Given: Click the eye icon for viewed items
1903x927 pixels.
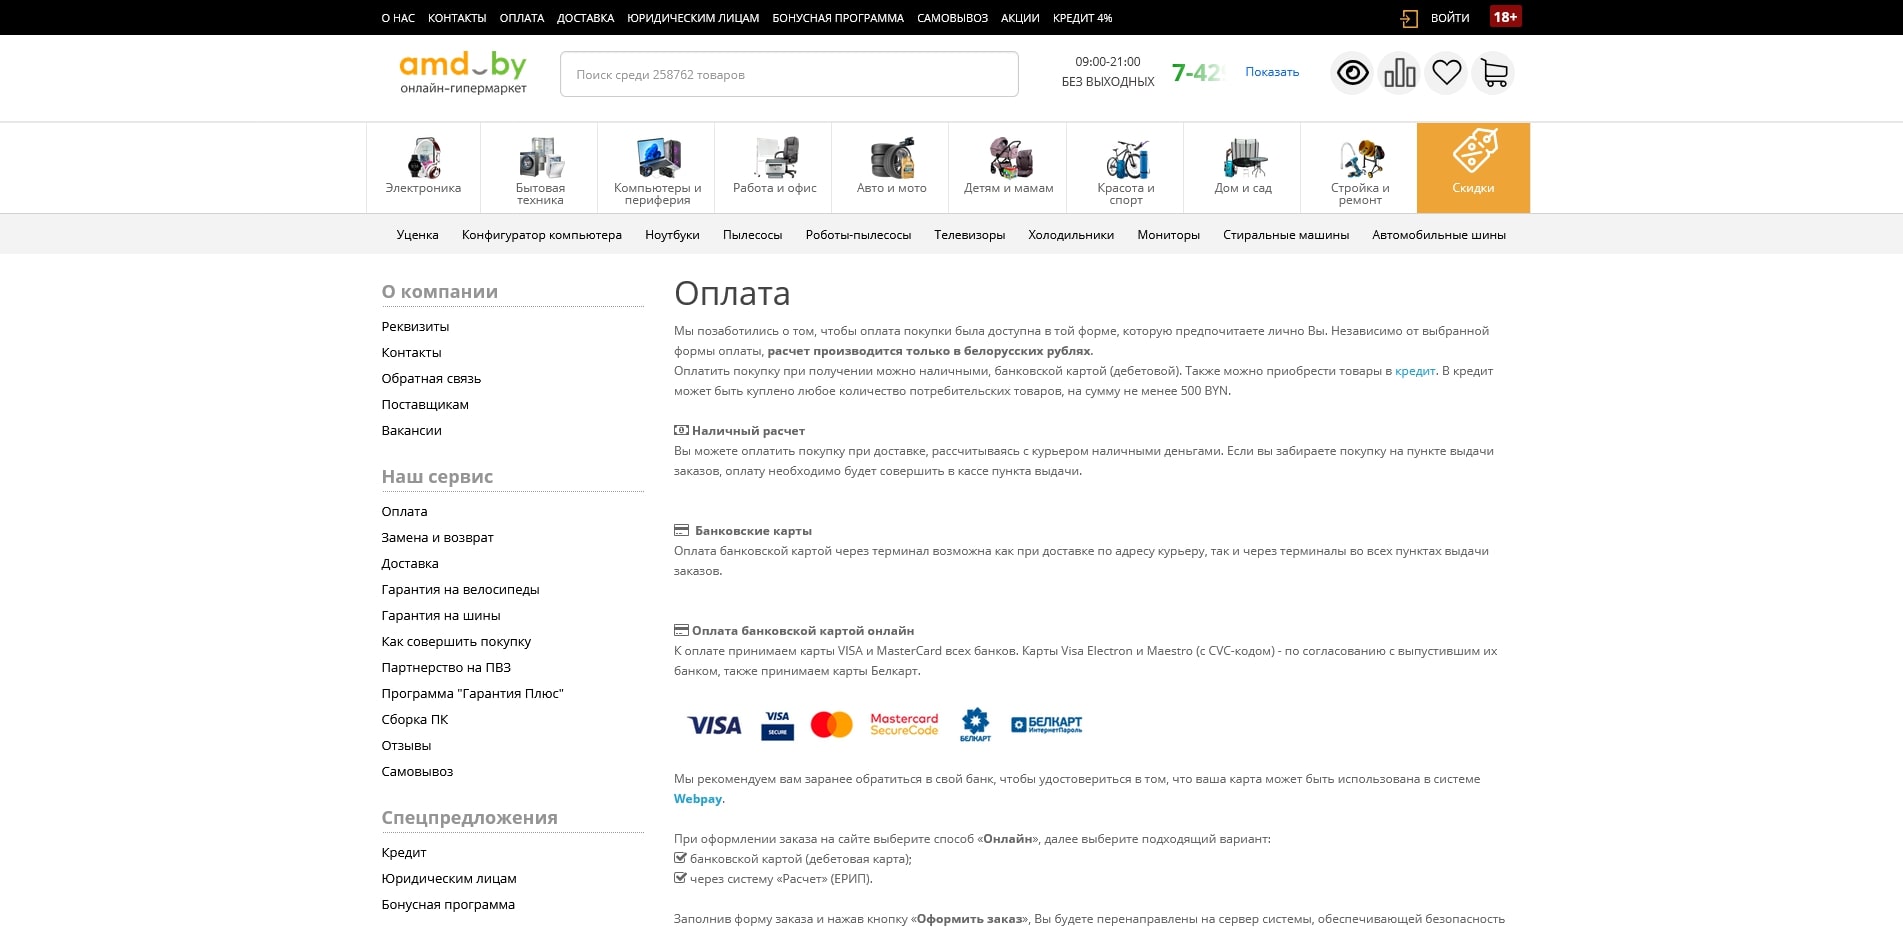Looking at the screenshot, I should (1352, 73).
